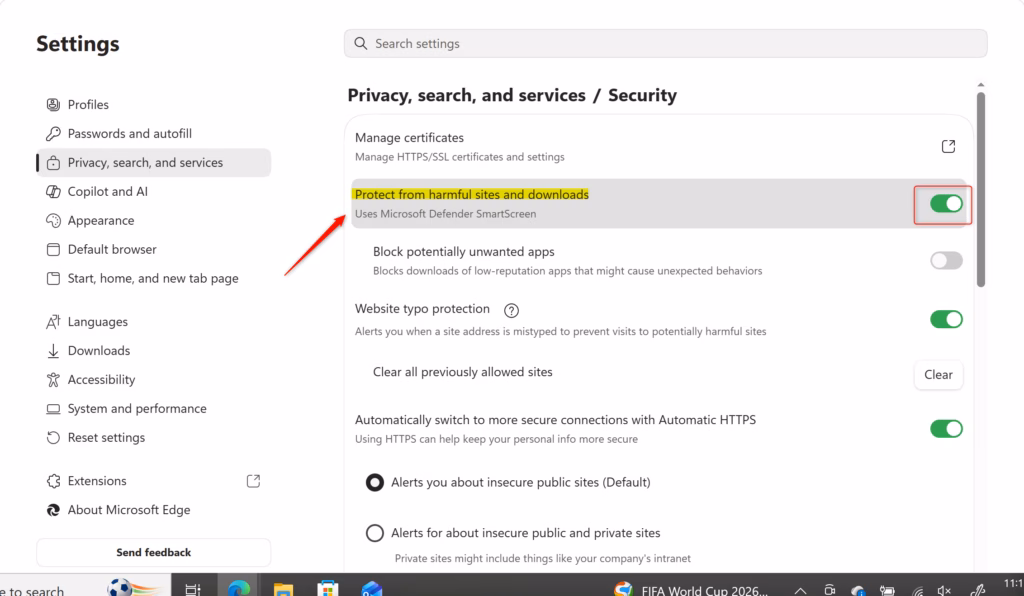Image resolution: width=1024 pixels, height=596 pixels.
Task: Select Alerts about insecure public sites (Default)
Action: pyautogui.click(x=375, y=482)
